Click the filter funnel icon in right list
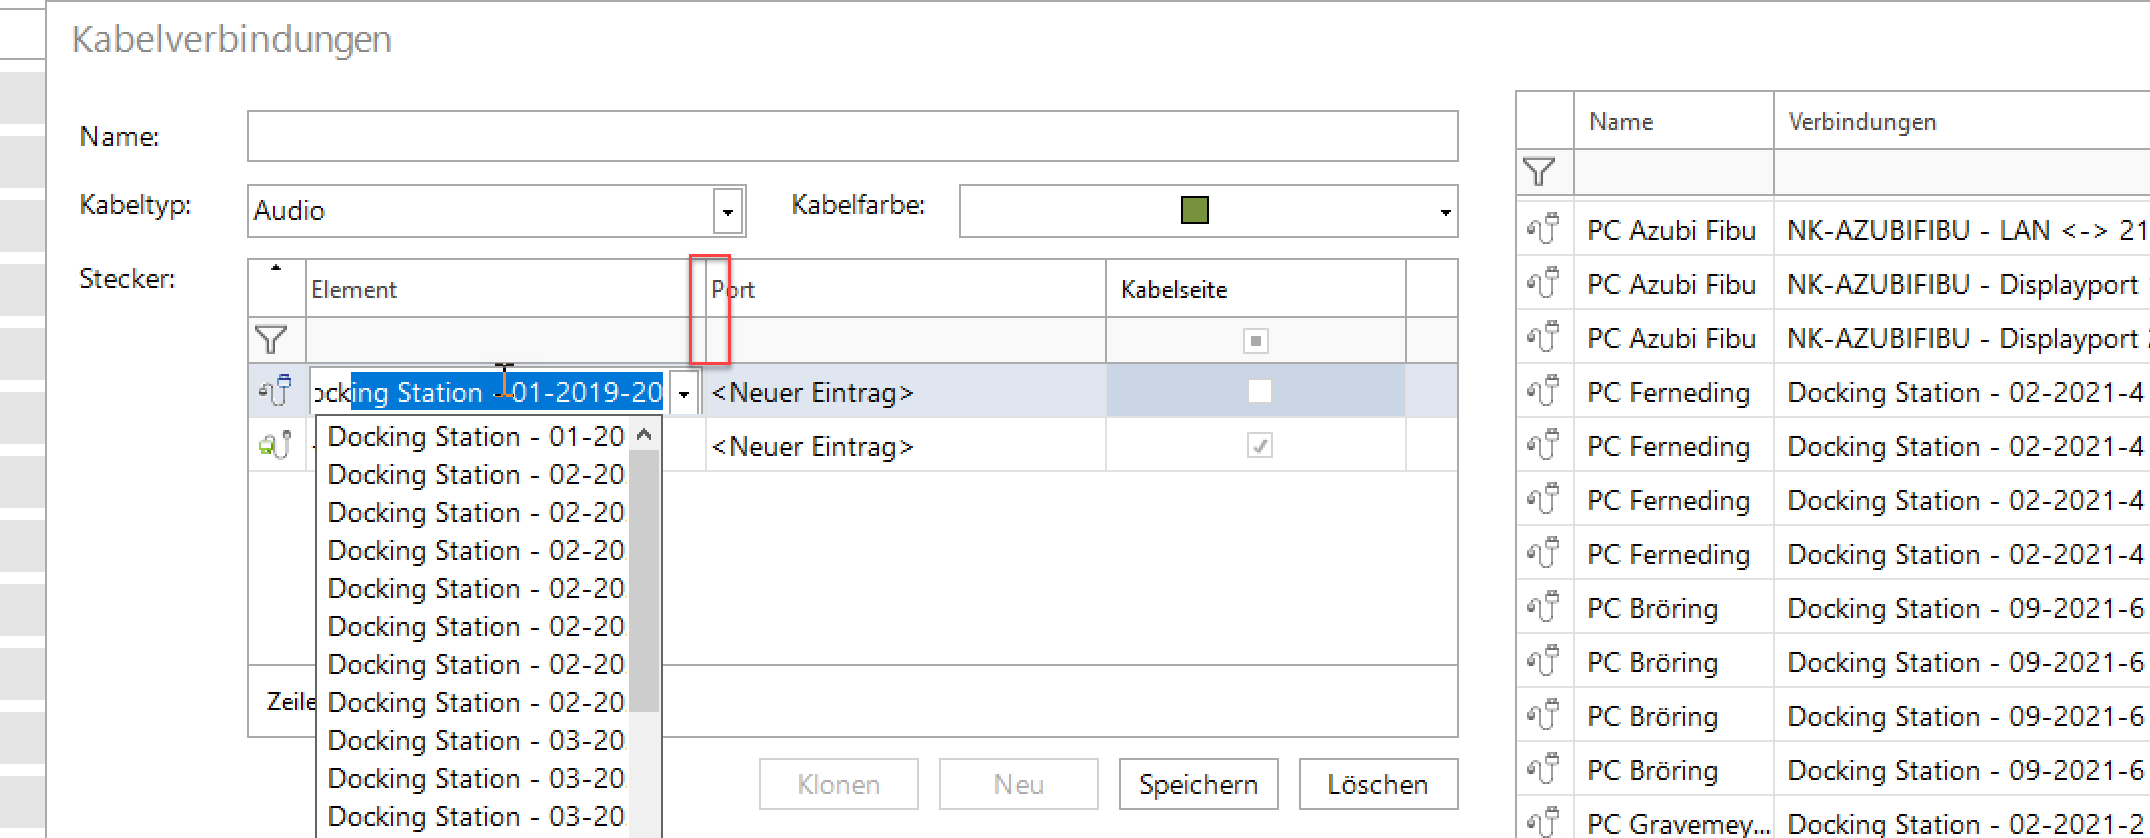Viewport: 2150px width, 838px height. pos(1539,172)
